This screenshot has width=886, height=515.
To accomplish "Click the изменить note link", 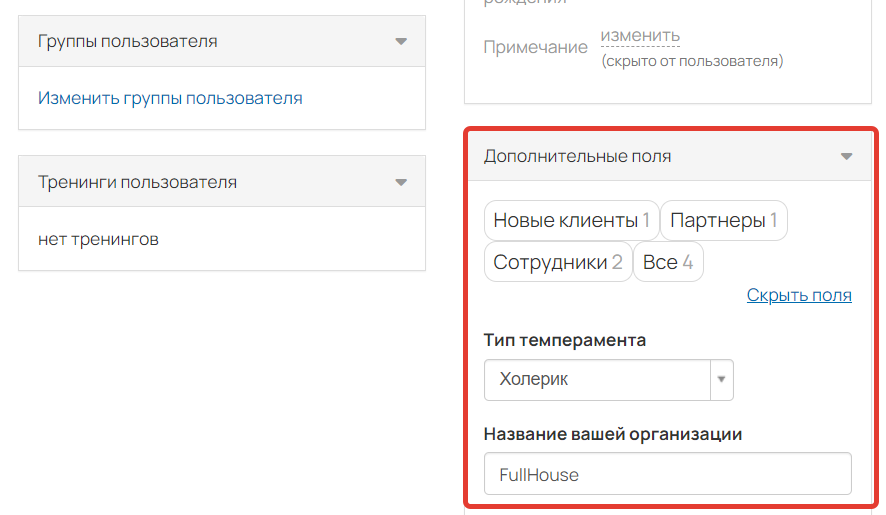I will point(640,36).
